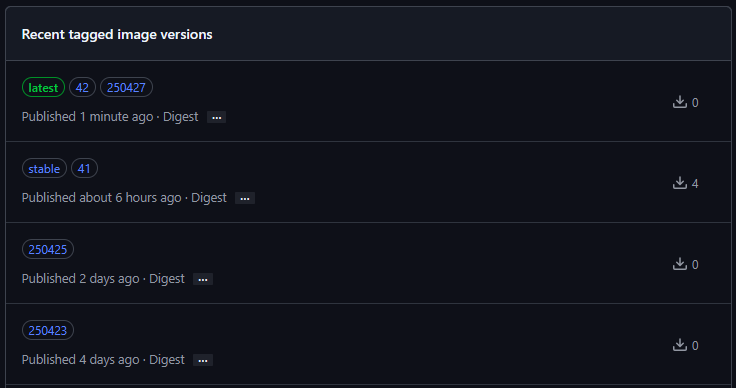Open the stable tag
This screenshot has height=388, width=736.
click(44, 168)
